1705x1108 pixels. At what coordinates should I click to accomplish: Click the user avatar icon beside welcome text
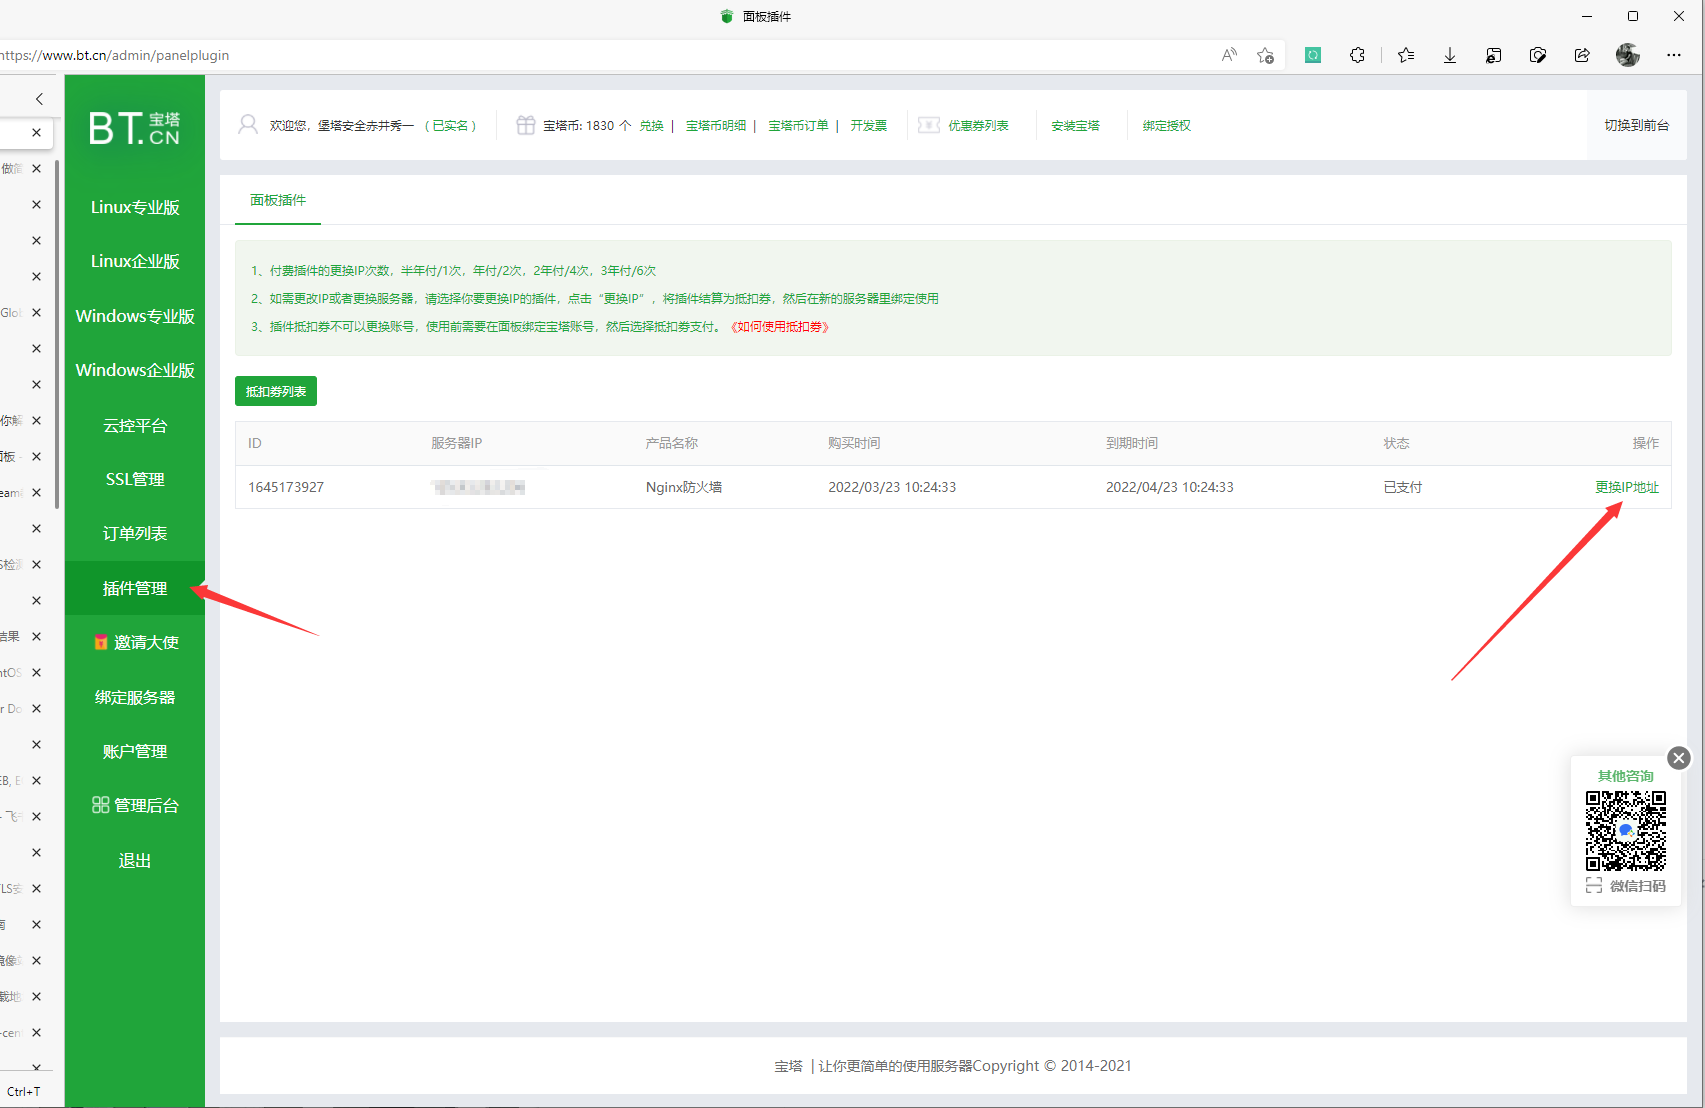tap(248, 125)
